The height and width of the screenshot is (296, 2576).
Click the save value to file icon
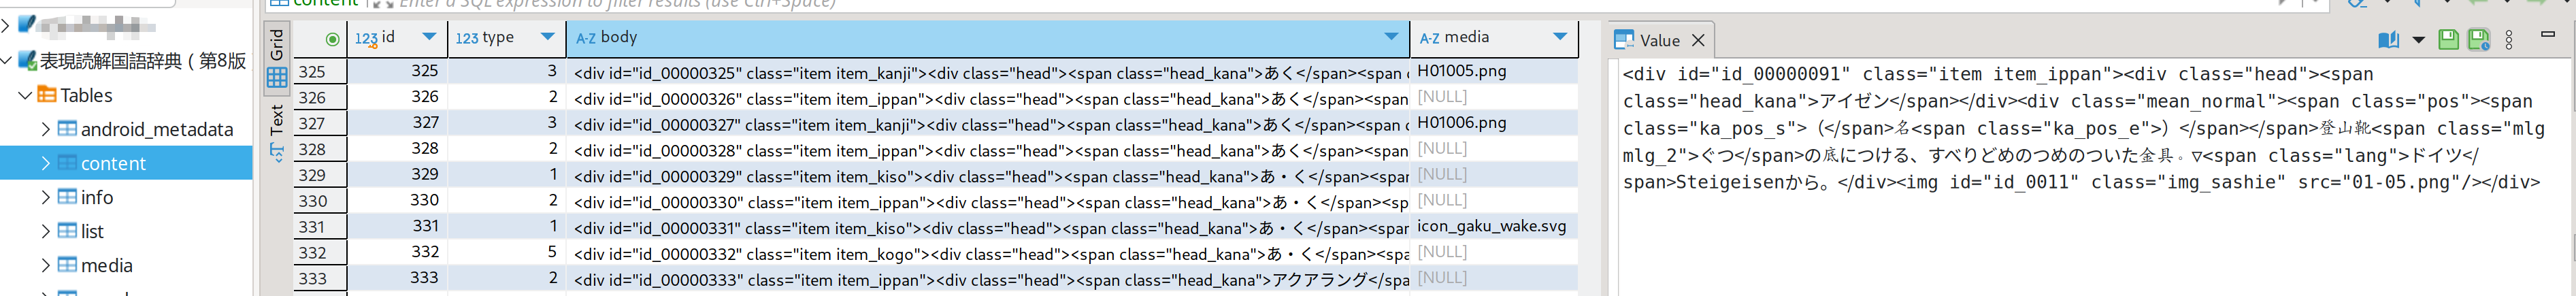(x=2448, y=39)
